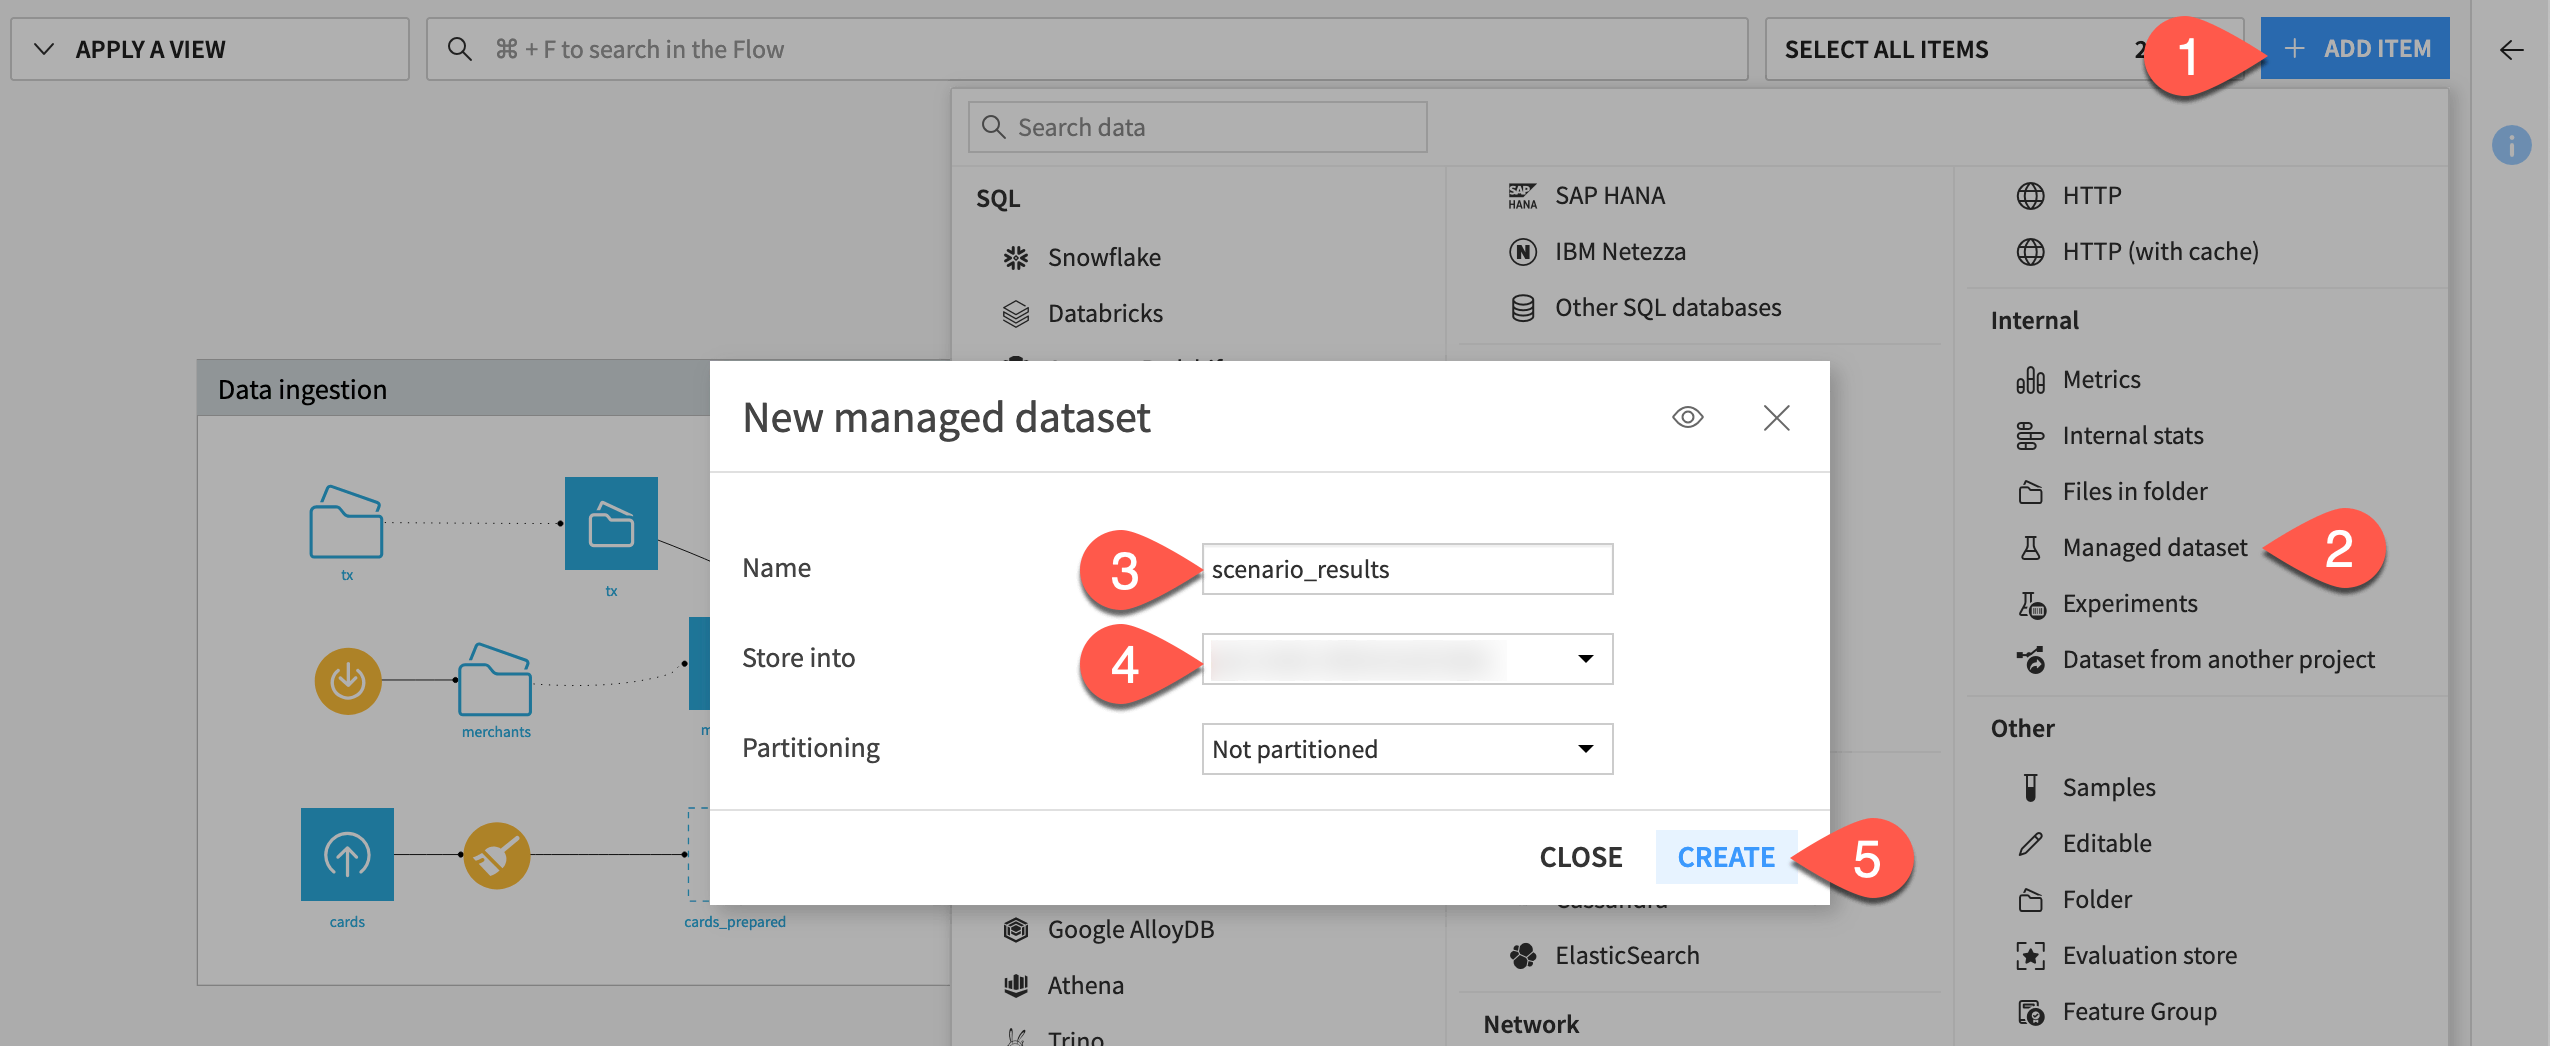
Task: Pick the ElasticSearch connector
Action: tap(1625, 955)
